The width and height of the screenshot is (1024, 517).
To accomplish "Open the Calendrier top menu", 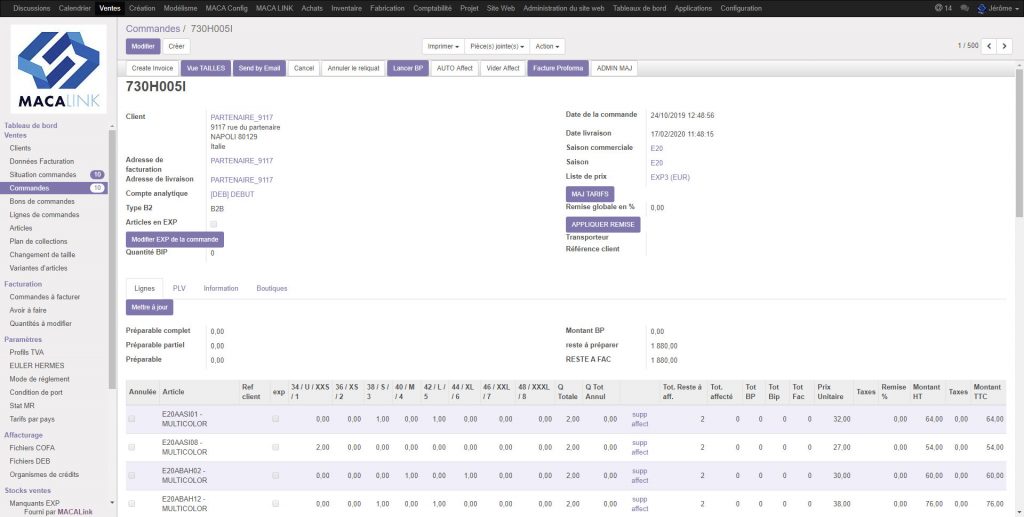I will pyautogui.click(x=74, y=8).
